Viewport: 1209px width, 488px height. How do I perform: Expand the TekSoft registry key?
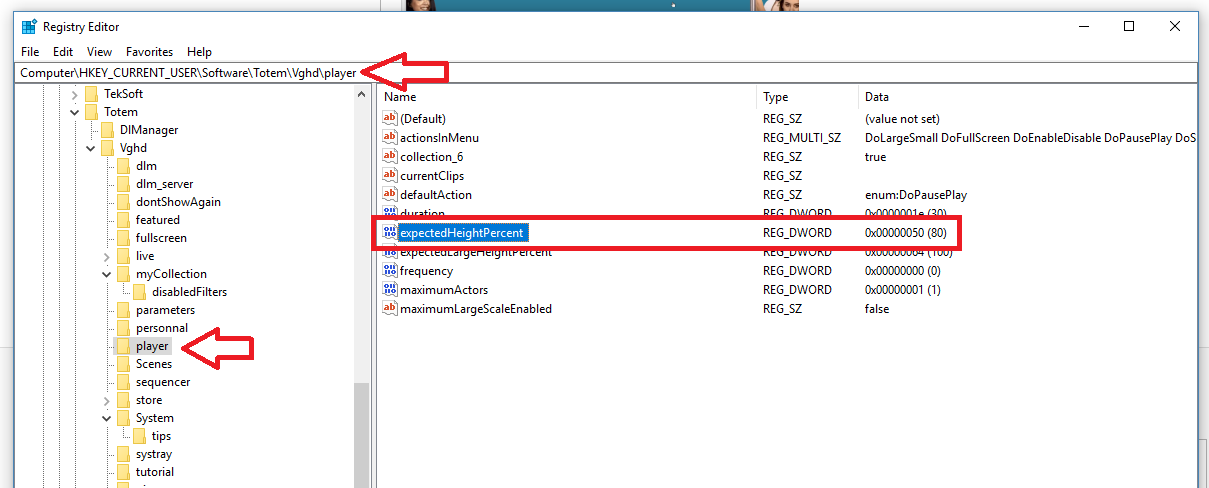pyautogui.click(x=75, y=94)
